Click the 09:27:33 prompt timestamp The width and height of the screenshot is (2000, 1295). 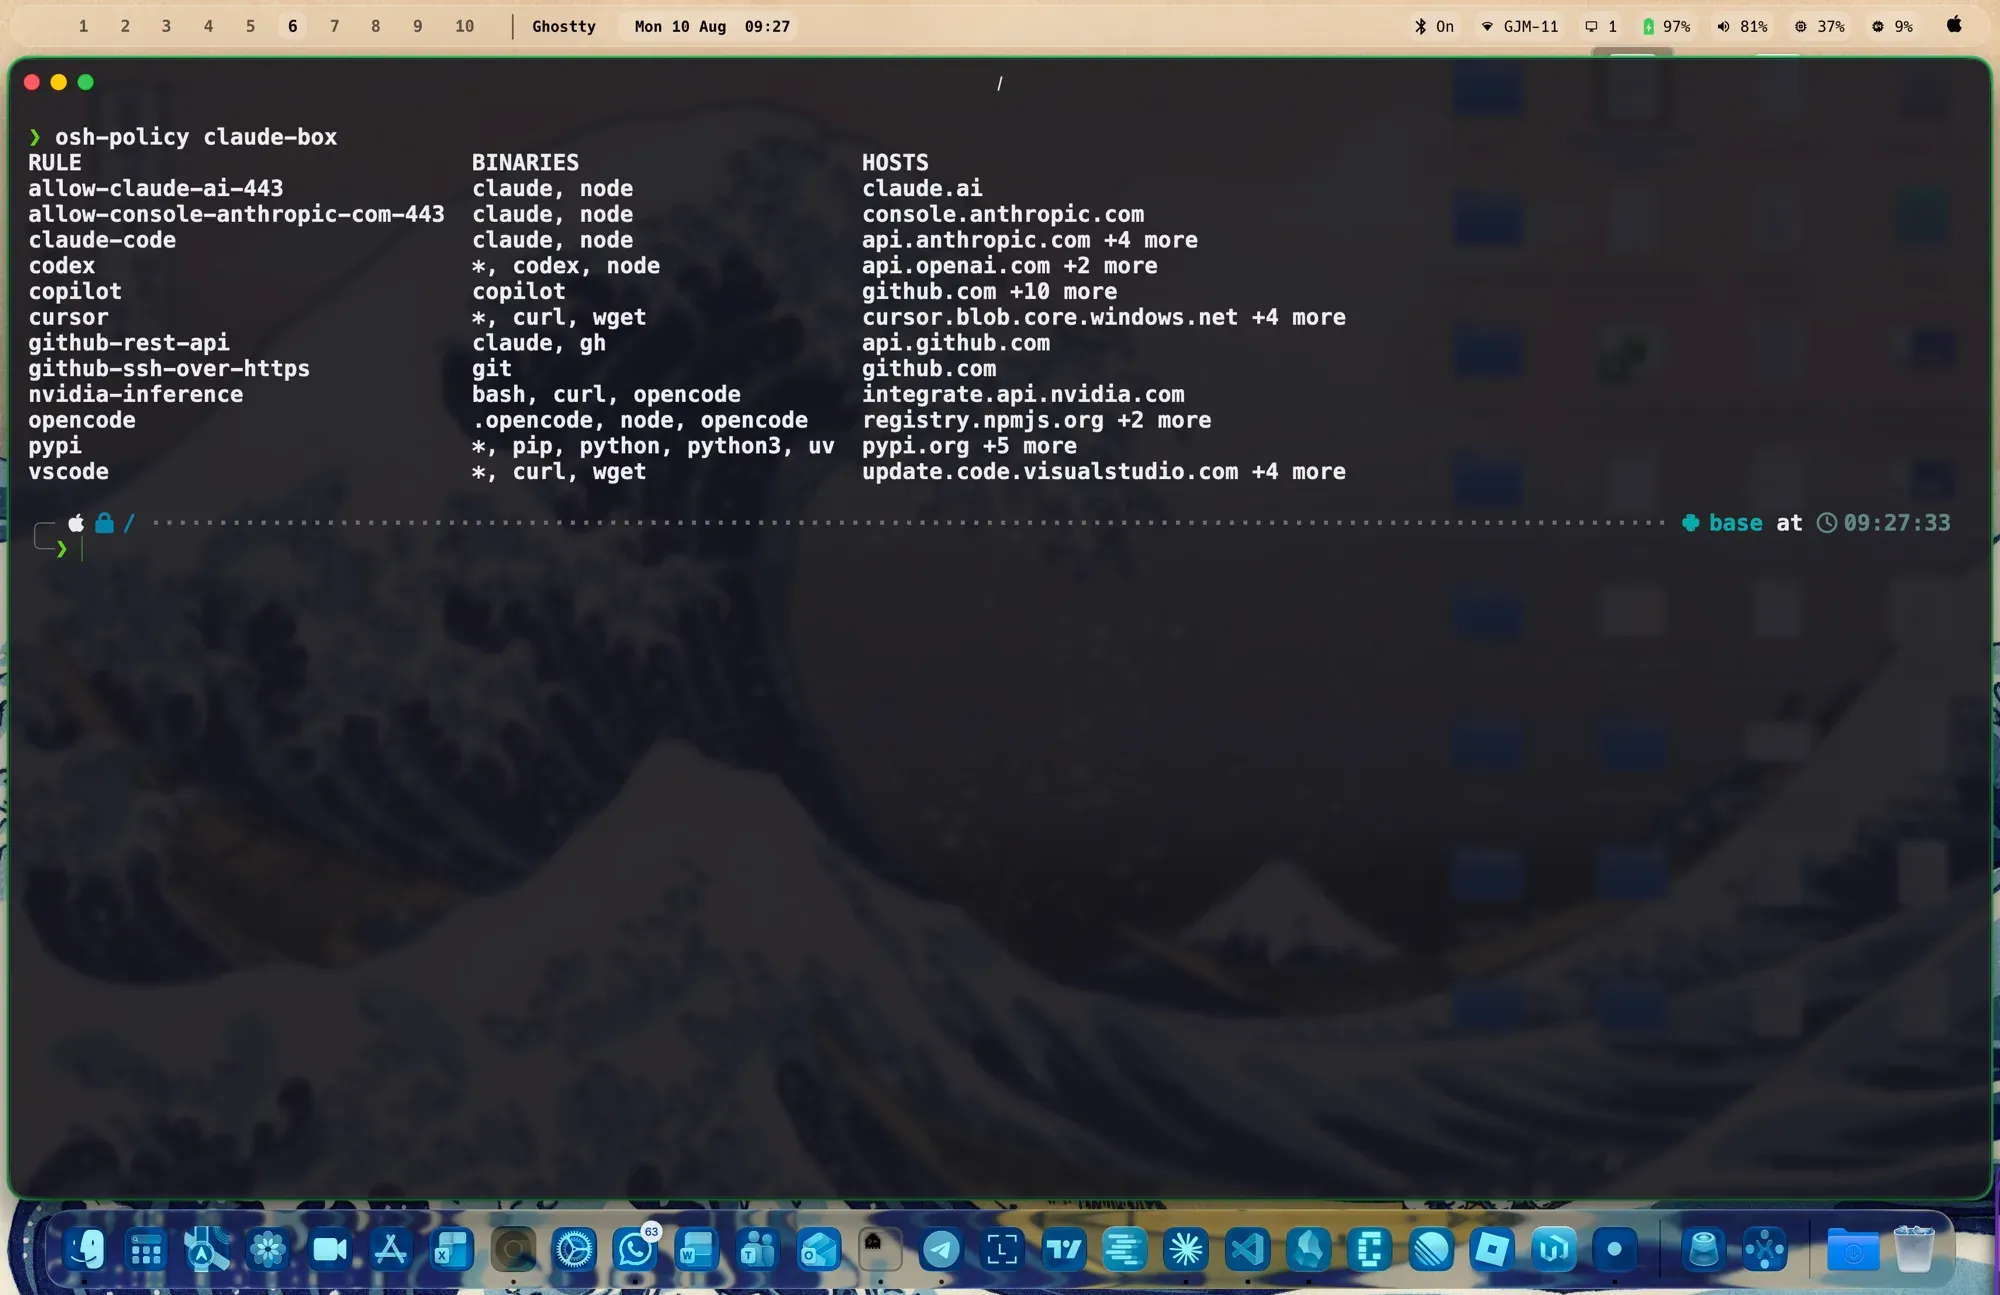pyautogui.click(x=1897, y=523)
